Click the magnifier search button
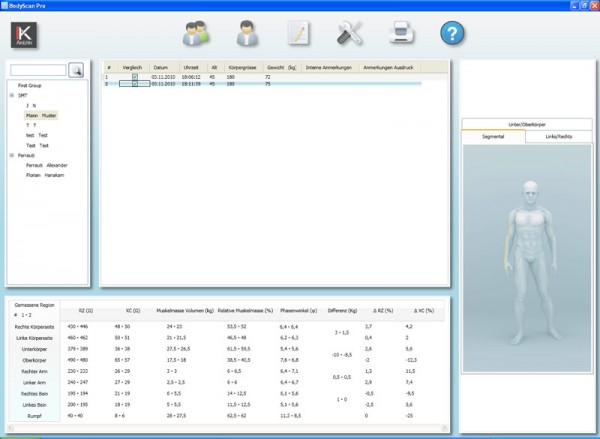This screenshot has width=600, height=439. [76, 70]
